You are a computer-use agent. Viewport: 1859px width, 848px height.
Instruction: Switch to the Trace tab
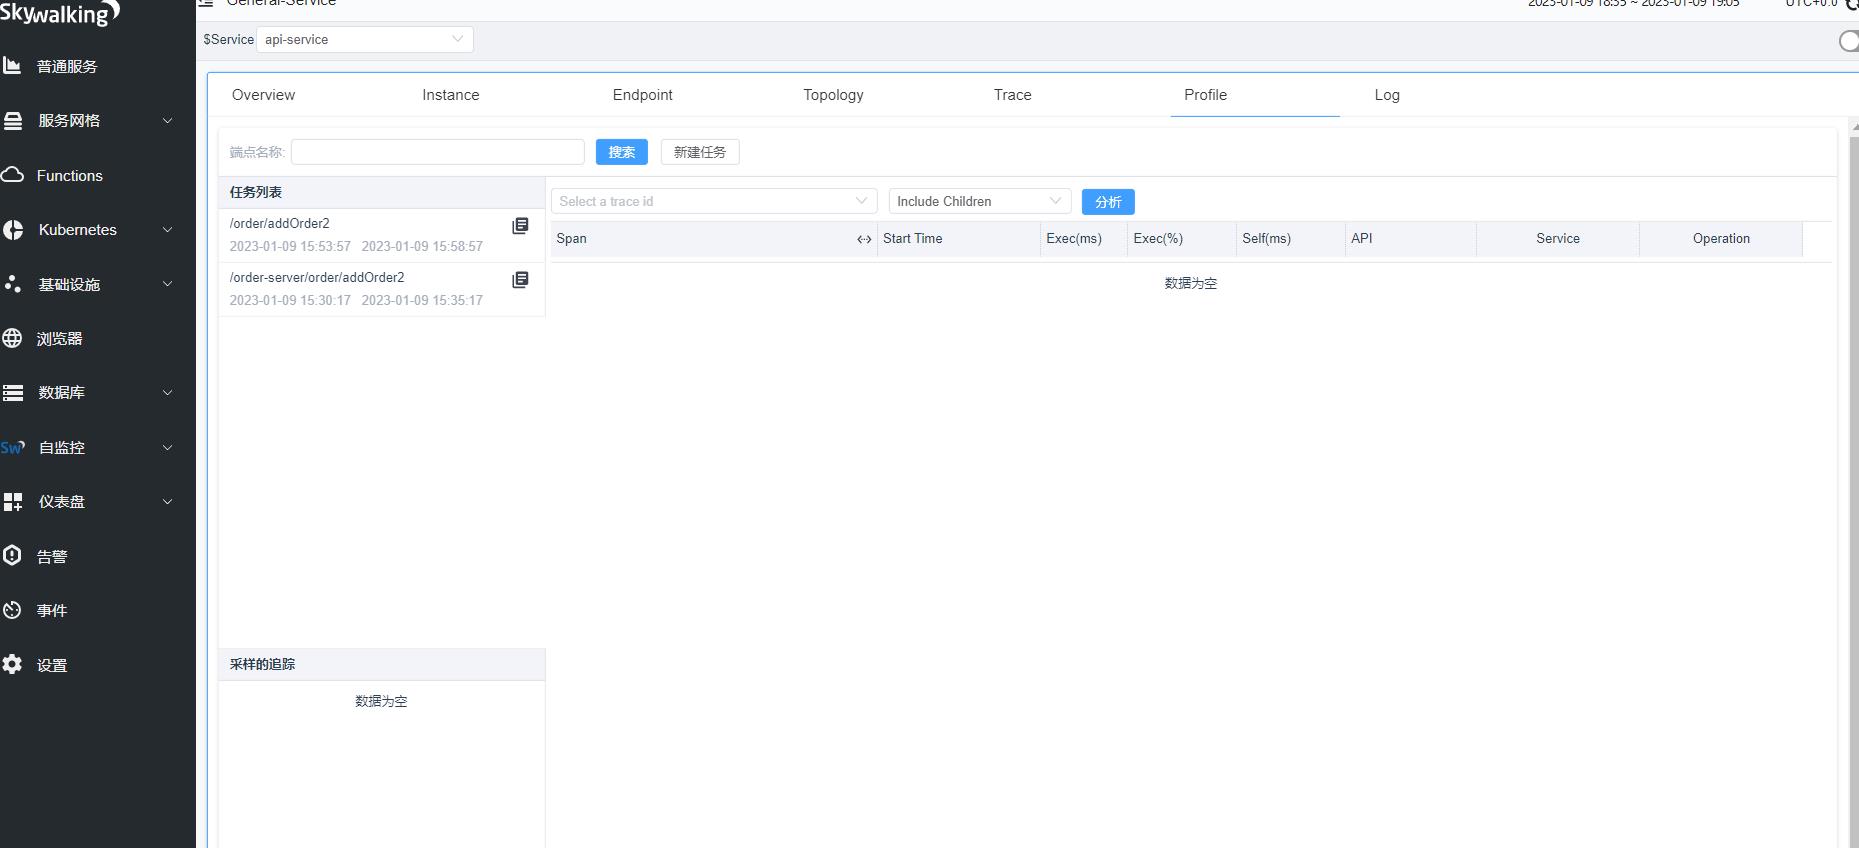point(1012,95)
